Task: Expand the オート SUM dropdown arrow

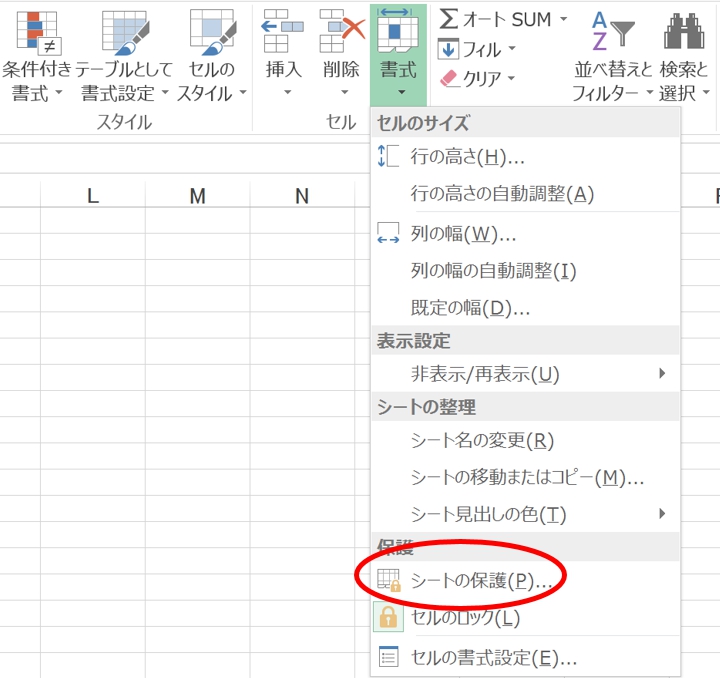Action: [563, 20]
